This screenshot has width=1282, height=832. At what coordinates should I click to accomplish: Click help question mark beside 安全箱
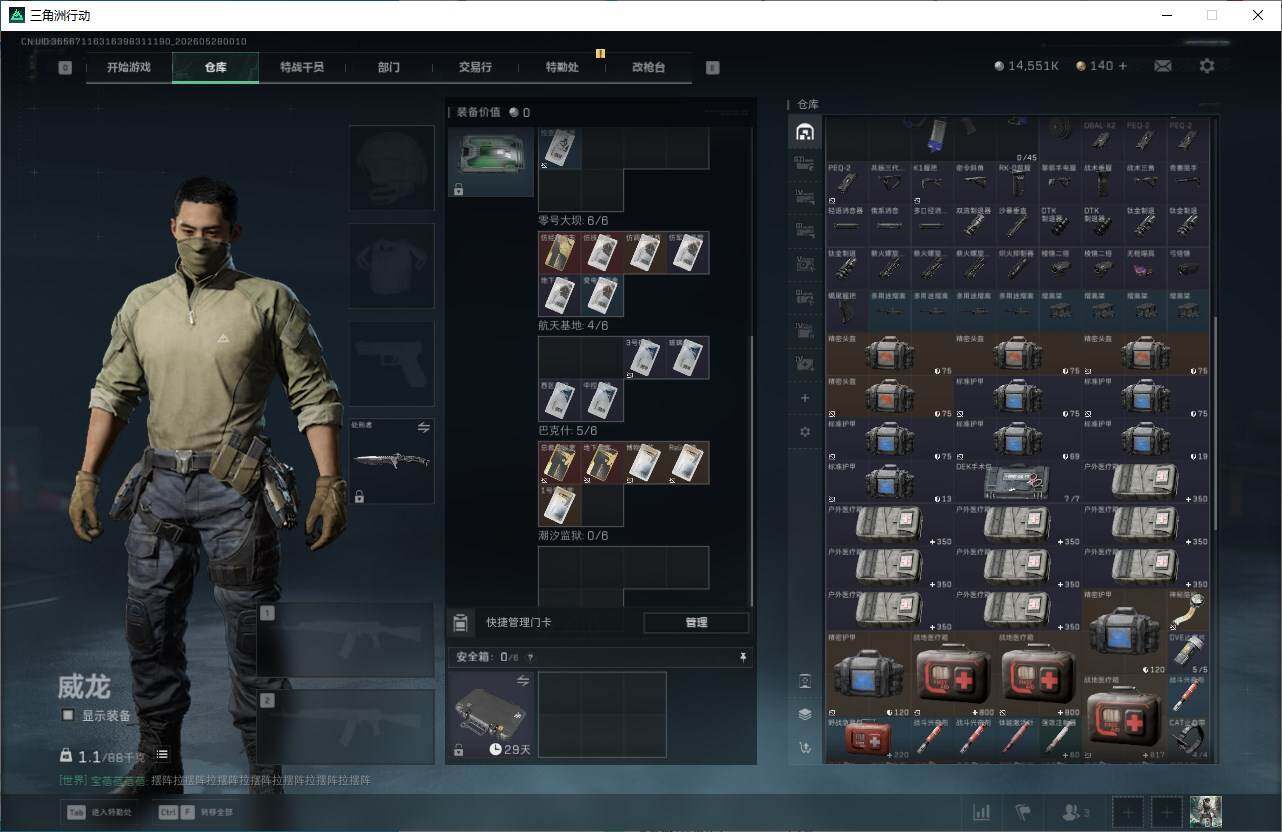[530, 658]
